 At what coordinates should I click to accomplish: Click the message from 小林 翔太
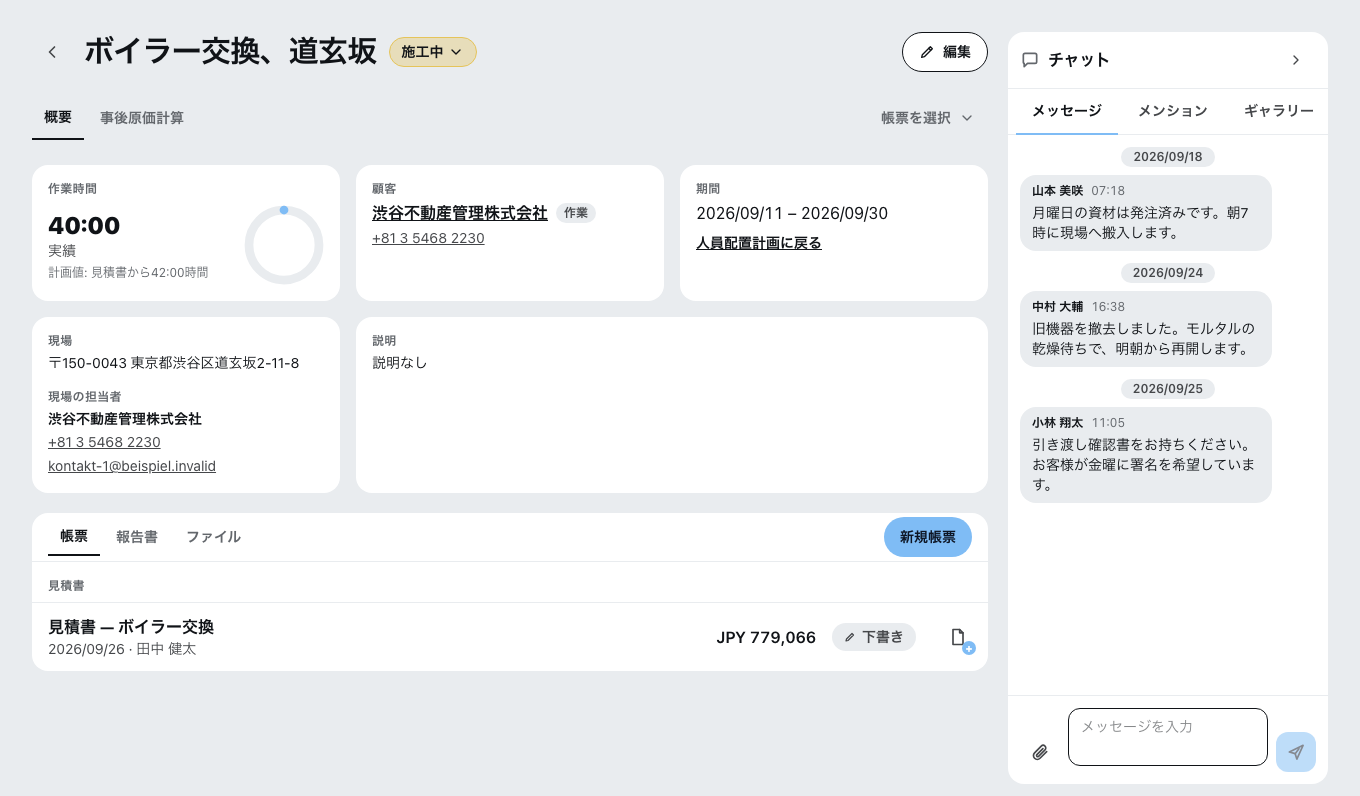click(1146, 455)
